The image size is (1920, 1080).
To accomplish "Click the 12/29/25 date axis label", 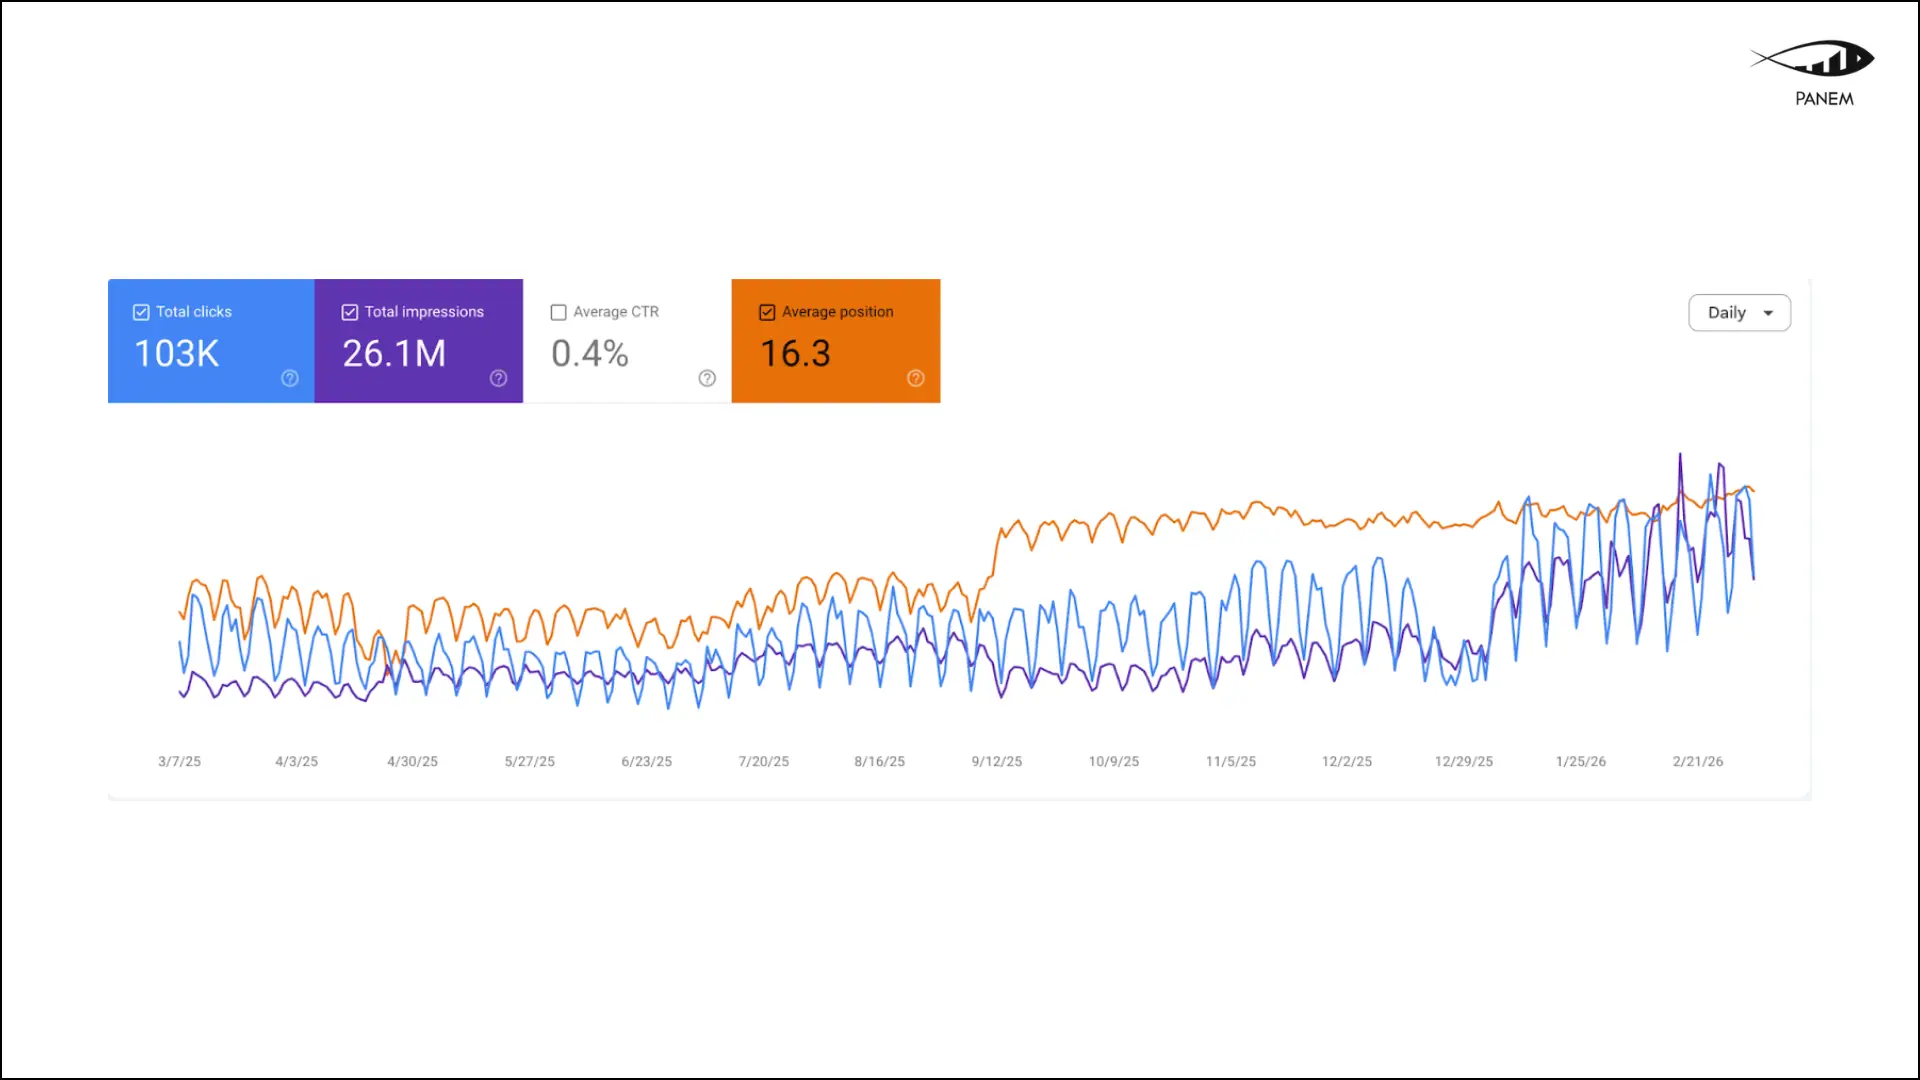I will pos(1464,762).
